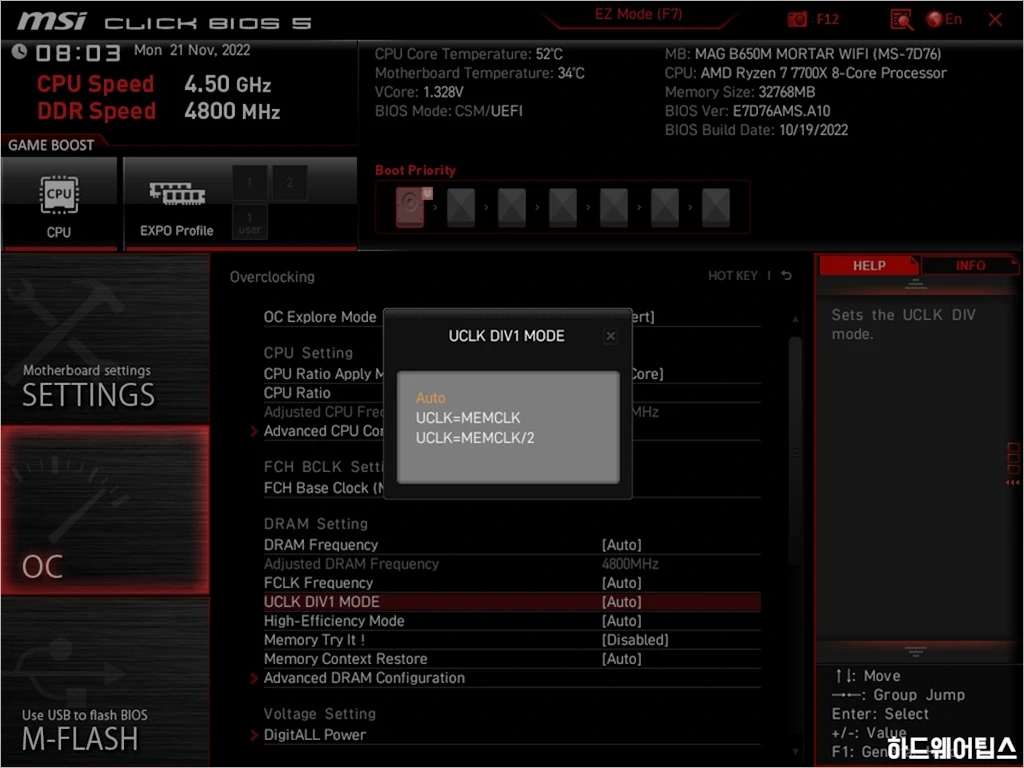The image size is (1024, 768).
Task: Click the fifth boot priority slot icon
Action: pyautogui.click(x=614, y=207)
